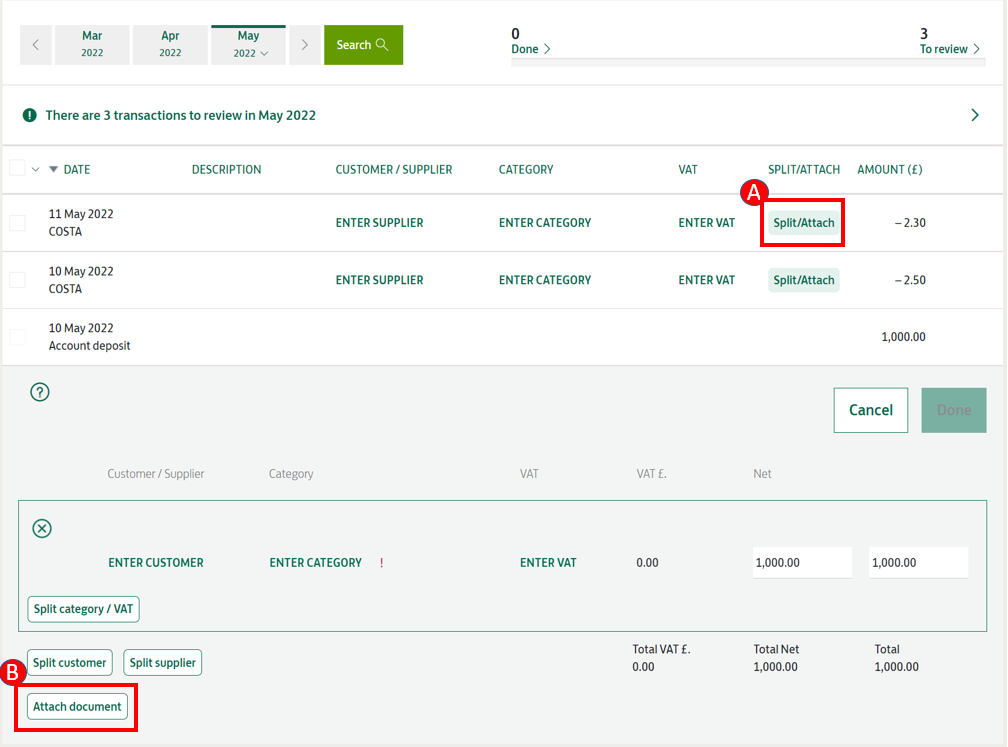The image size is (1008, 747).
Task: Expand the transactions to review banner chevron
Action: coord(975,115)
